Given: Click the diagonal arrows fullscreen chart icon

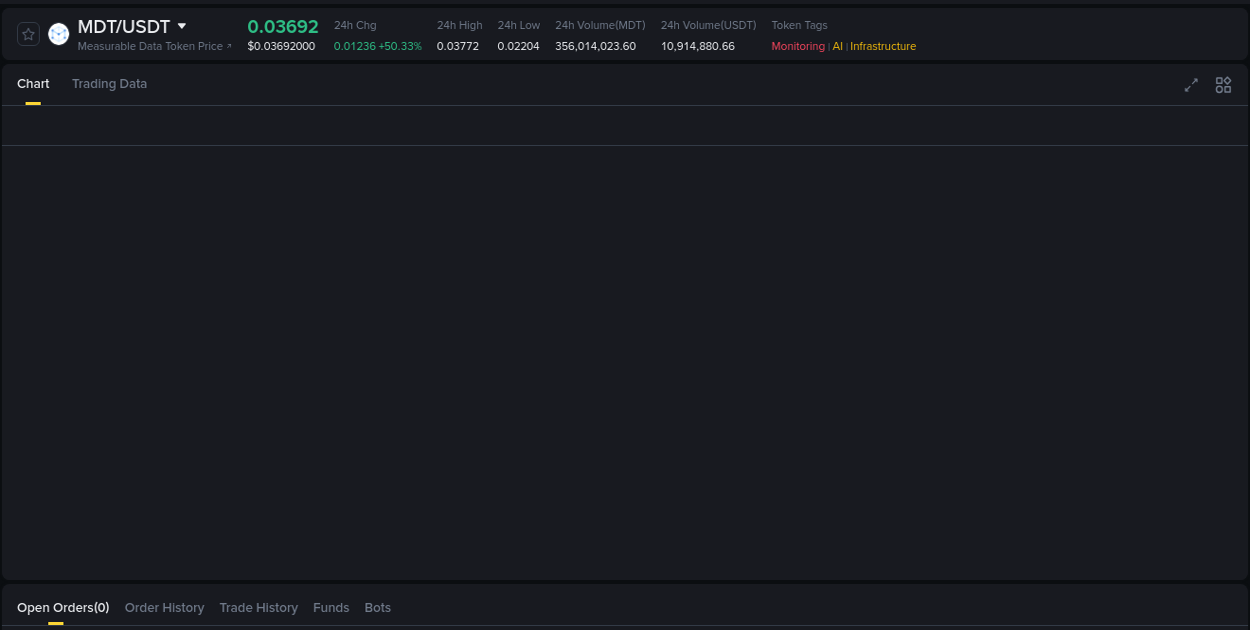Looking at the screenshot, I should coord(1191,85).
